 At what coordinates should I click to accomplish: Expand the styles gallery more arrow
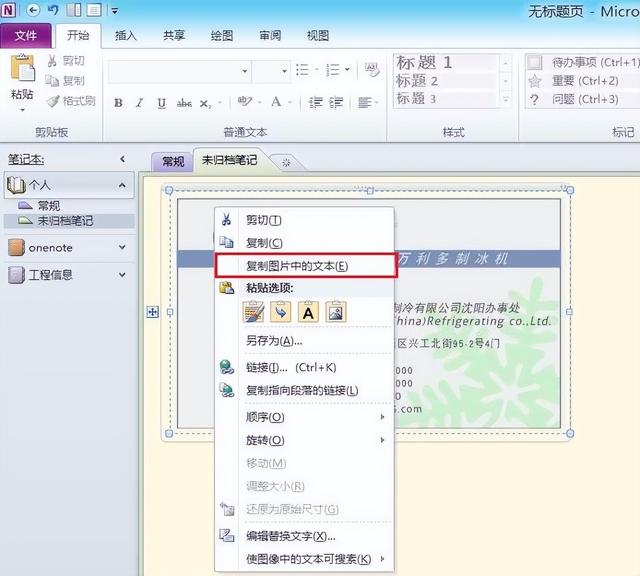[506, 99]
